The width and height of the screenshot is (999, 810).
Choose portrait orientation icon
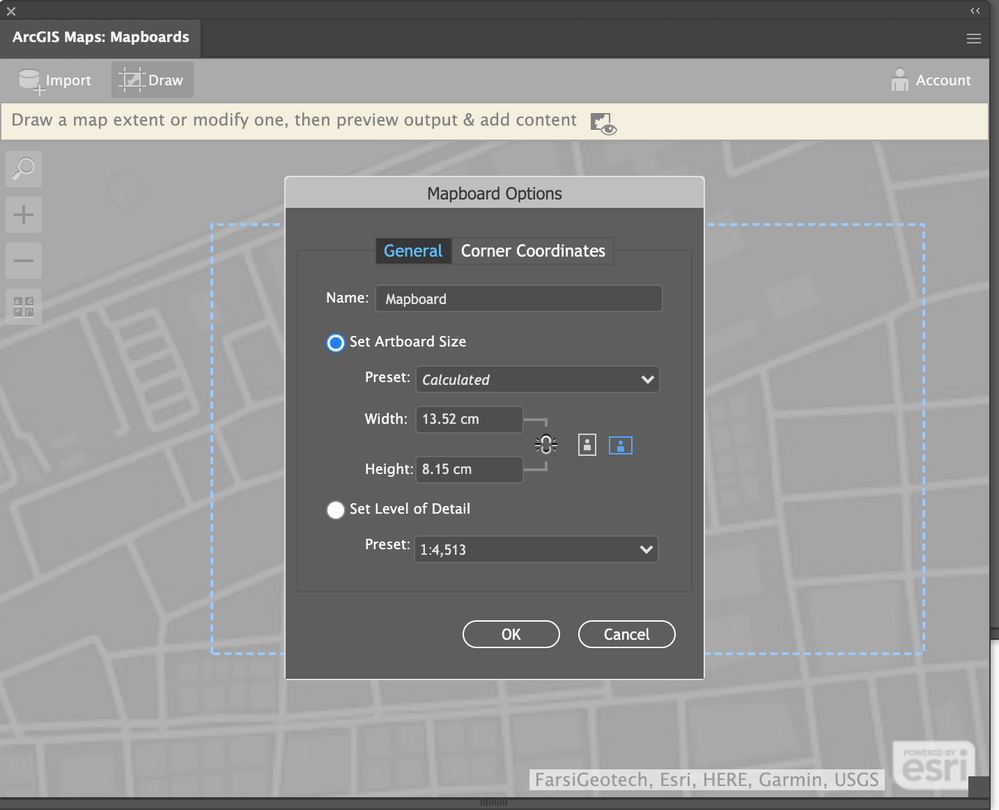pos(587,445)
